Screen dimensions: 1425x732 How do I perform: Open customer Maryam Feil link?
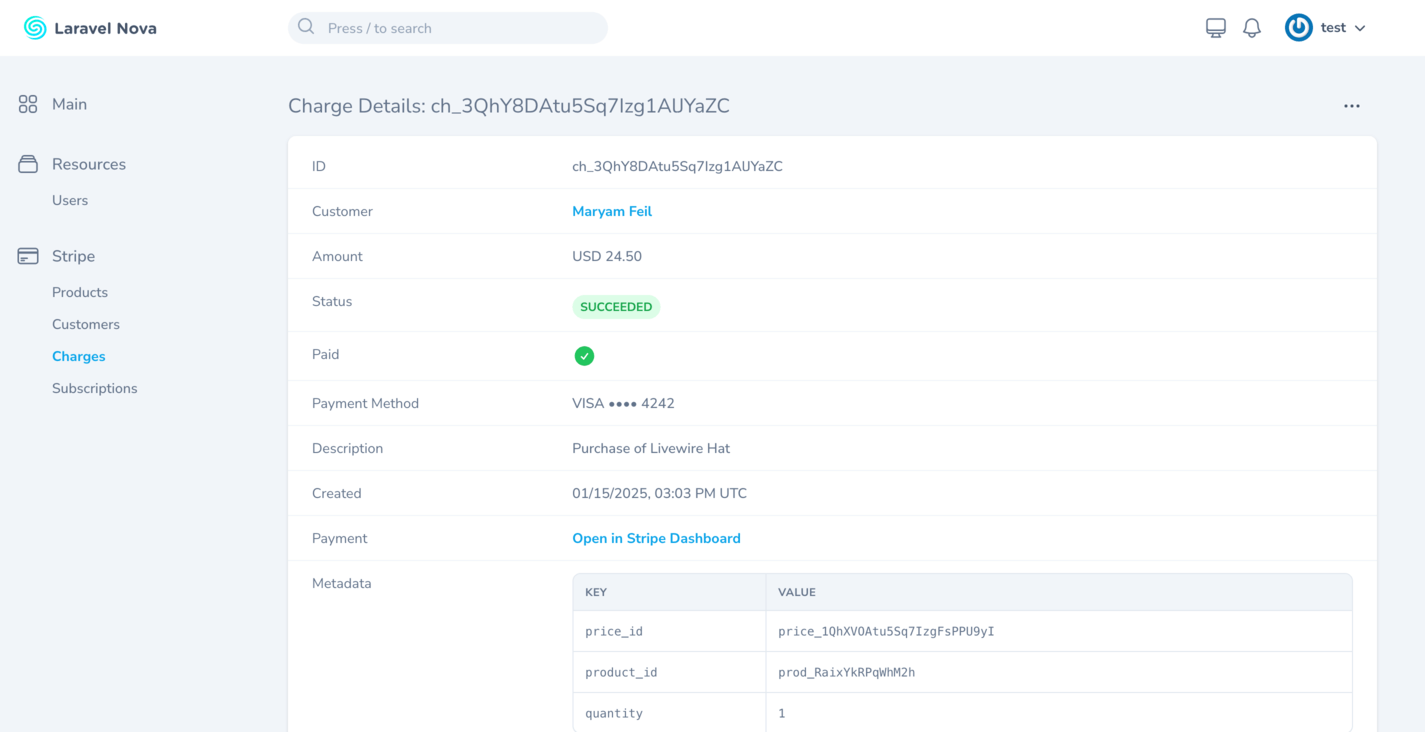point(612,211)
